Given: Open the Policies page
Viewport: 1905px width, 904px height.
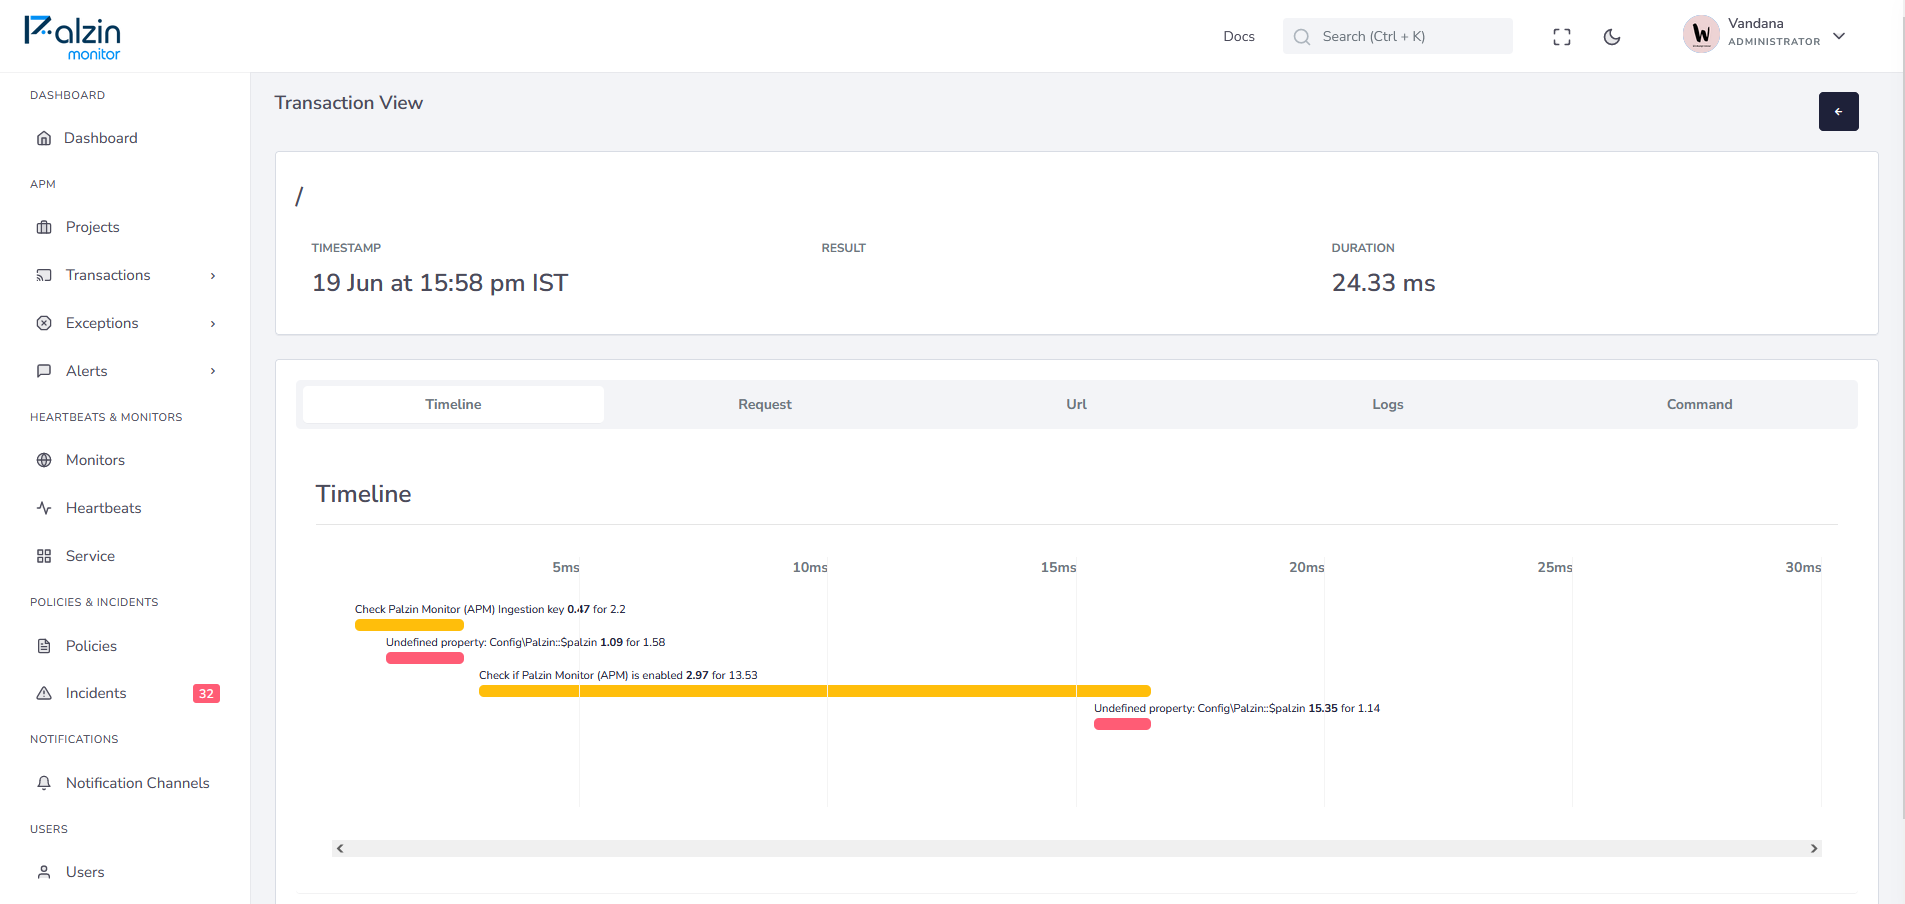Looking at the screenshot, I should coord(91,646).
